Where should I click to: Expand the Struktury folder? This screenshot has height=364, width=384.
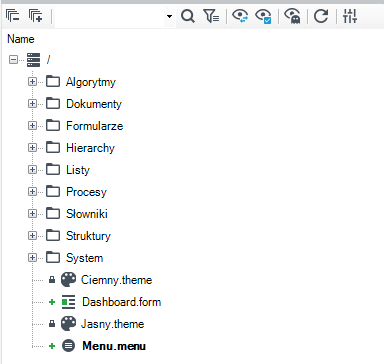click(x=32, y=236)
